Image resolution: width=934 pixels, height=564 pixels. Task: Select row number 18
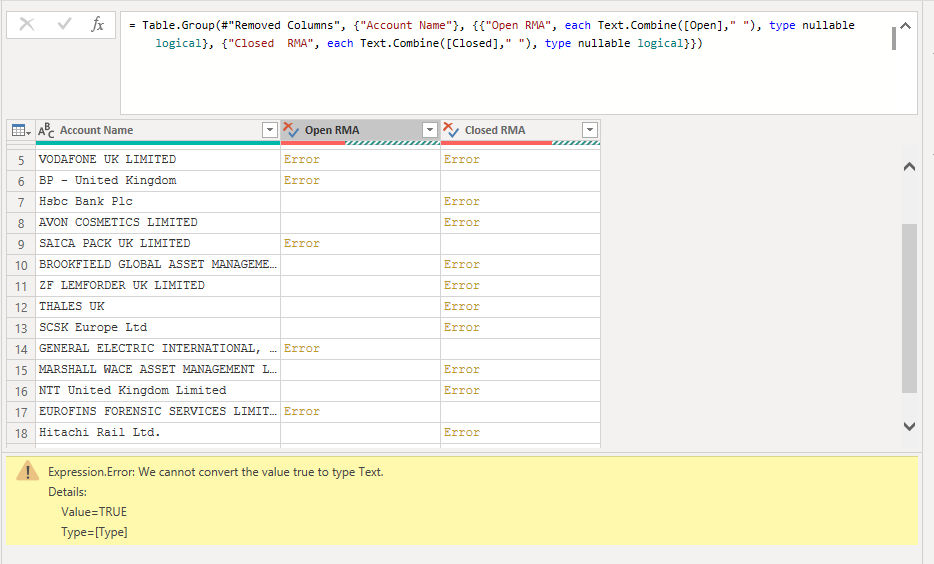click(x=21, y=433)
